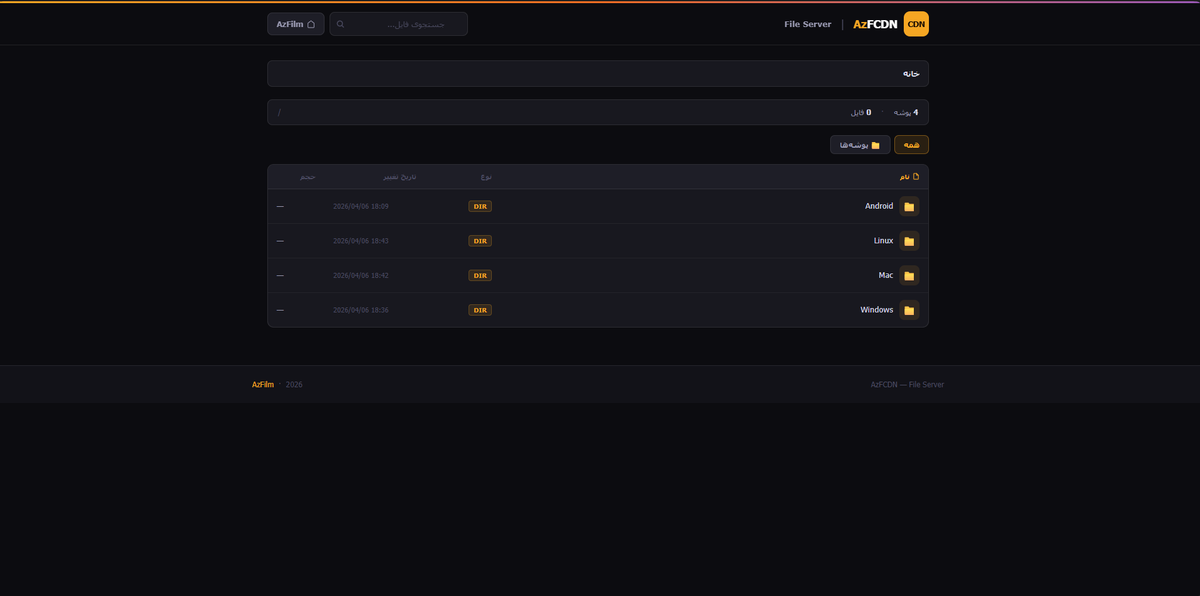Sort by the حجم size column header
Viewport: 1200px width, 596px height.
[x=308, y=176]
